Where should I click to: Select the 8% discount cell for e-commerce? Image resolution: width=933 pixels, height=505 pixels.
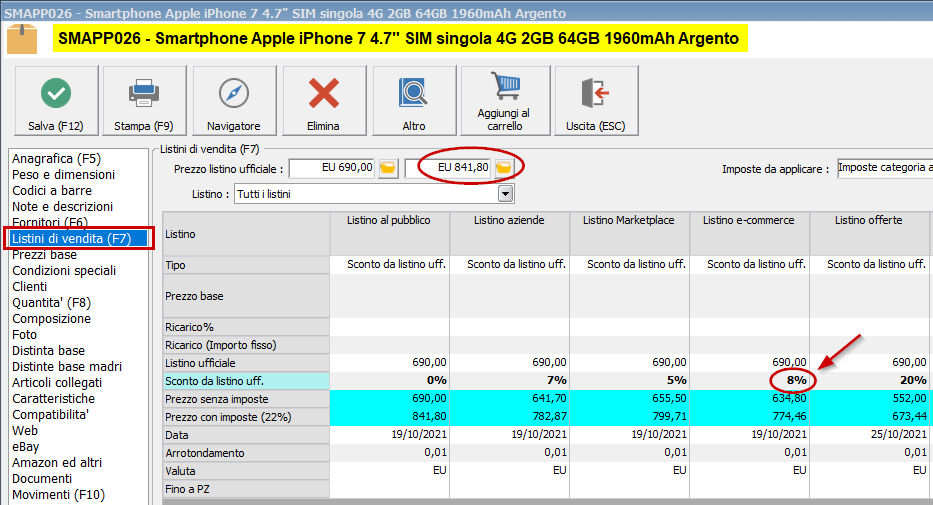tap(749, 381)
